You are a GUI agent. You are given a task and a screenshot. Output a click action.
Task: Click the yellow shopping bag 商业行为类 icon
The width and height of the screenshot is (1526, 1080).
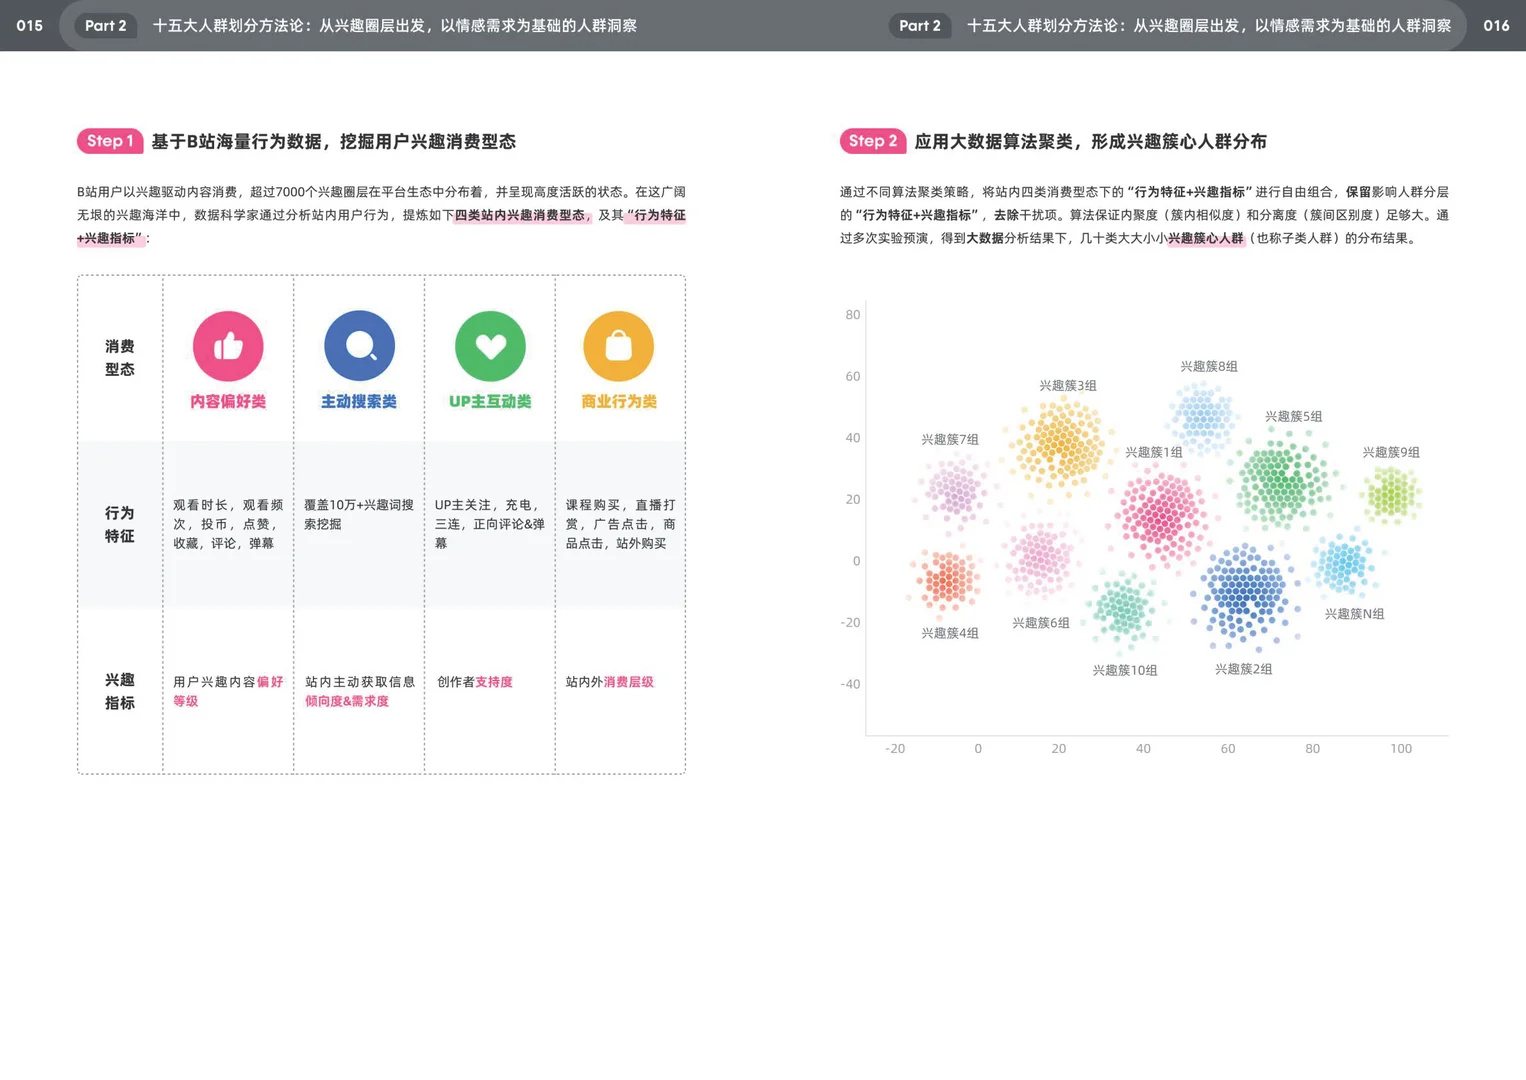[620, 345]
